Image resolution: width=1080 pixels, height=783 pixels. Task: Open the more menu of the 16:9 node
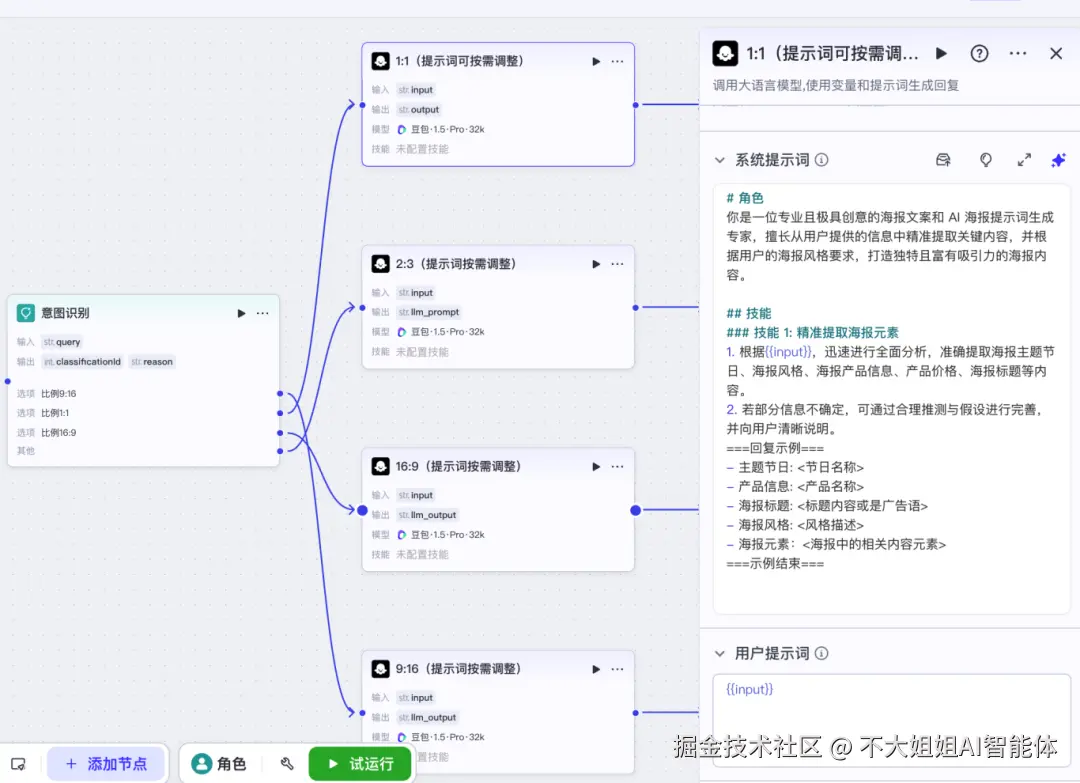[617, 466]
